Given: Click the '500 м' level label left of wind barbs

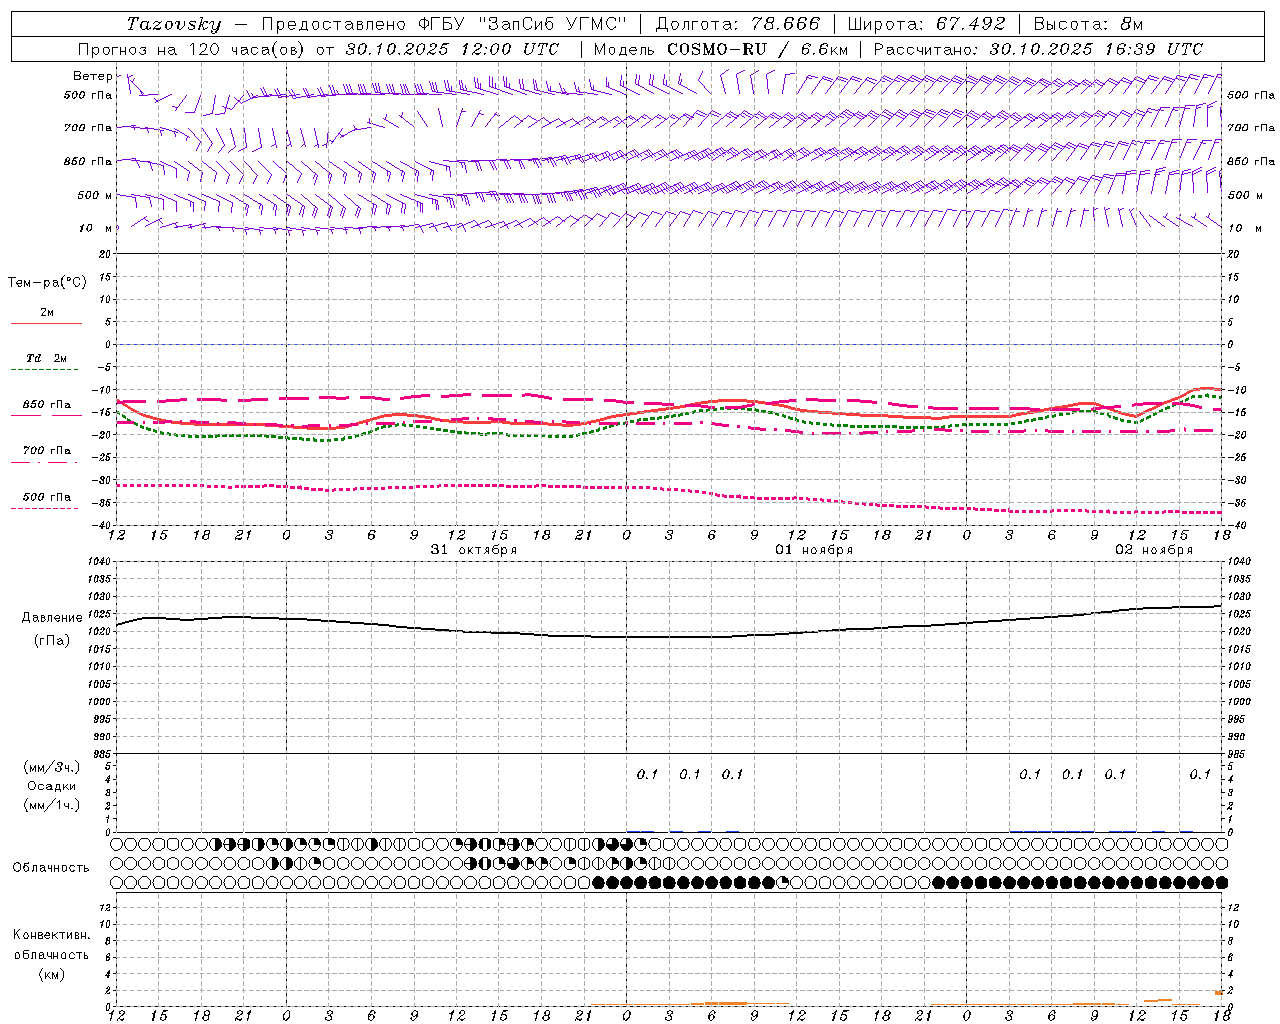Looking at the screenshot, I should pos(95,195).
